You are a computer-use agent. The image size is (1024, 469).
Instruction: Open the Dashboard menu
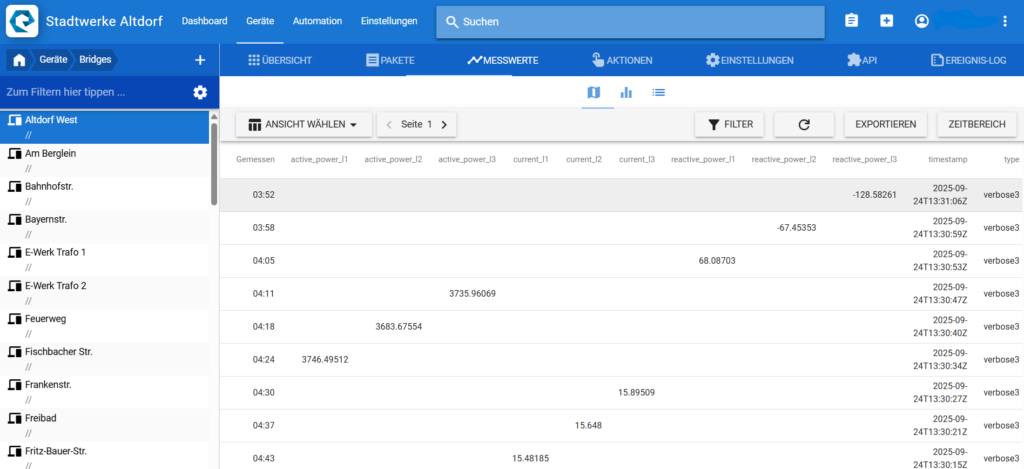coord(204,21)
